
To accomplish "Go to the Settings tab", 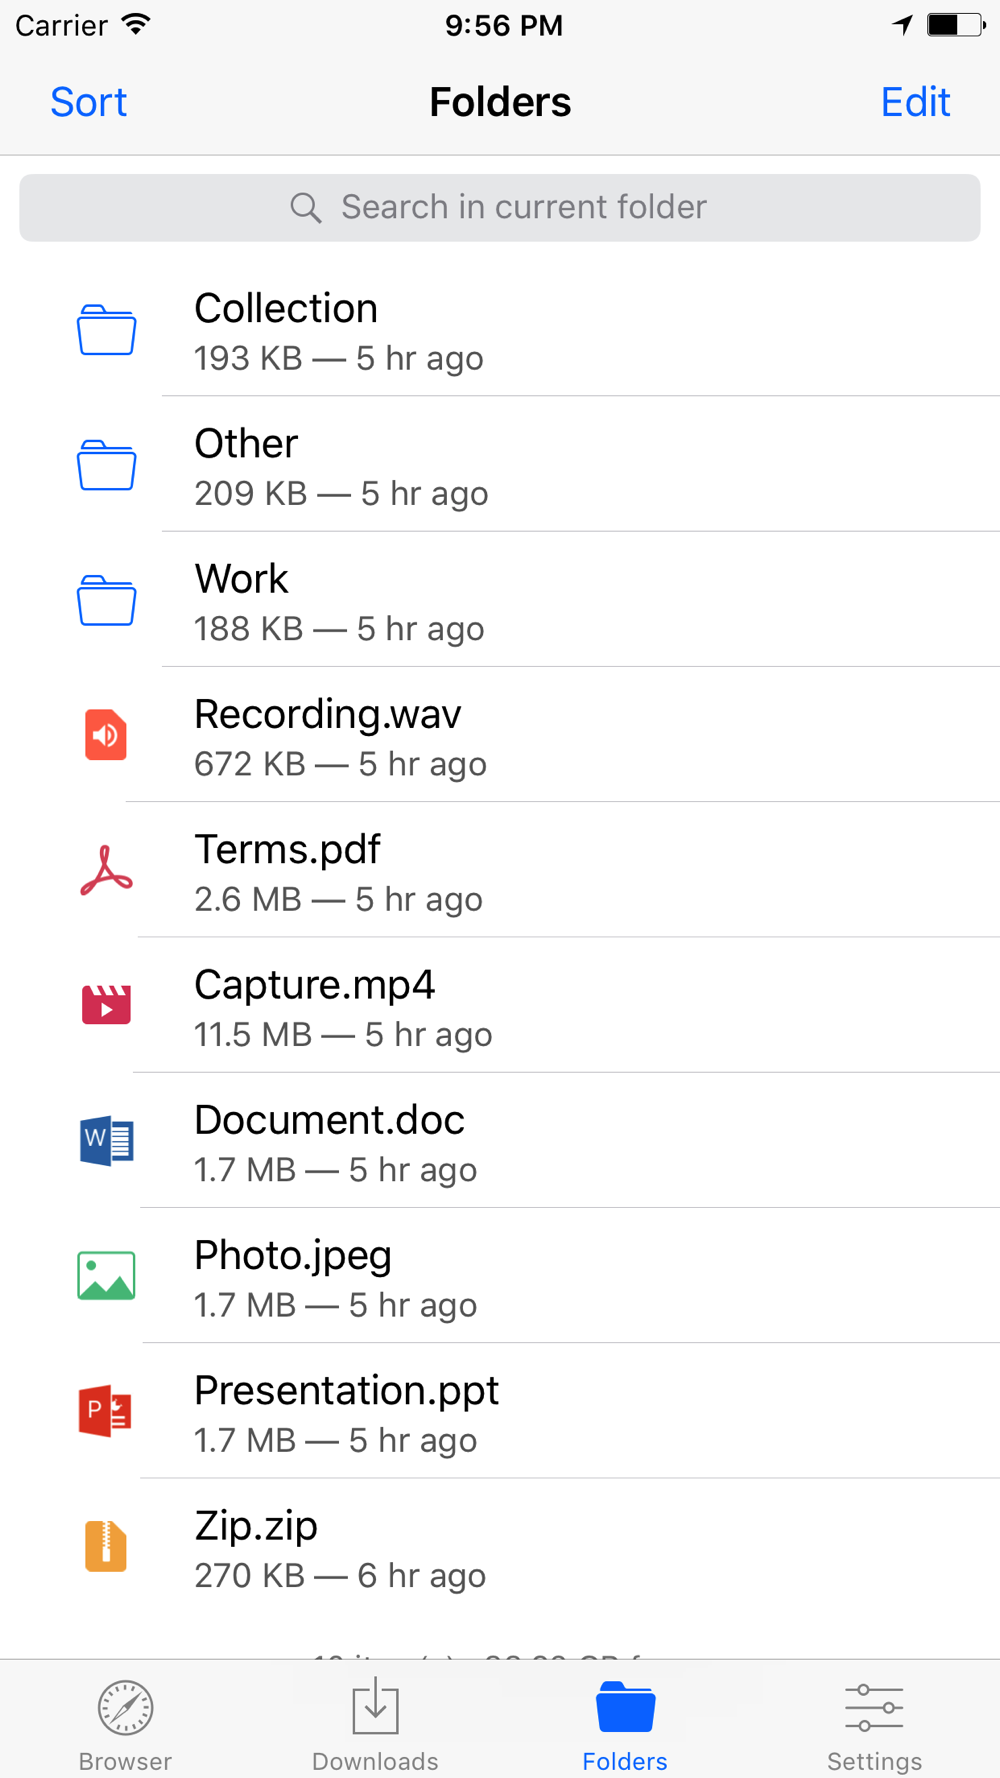I will tap(874, 1724).
